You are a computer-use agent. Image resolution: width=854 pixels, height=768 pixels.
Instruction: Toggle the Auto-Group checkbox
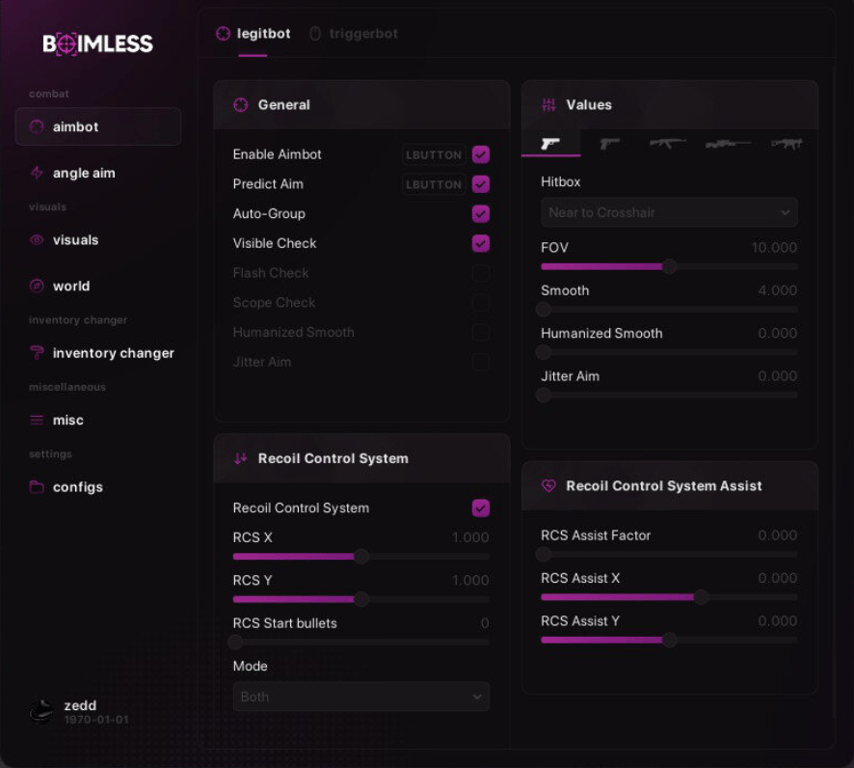pos(480,214)
